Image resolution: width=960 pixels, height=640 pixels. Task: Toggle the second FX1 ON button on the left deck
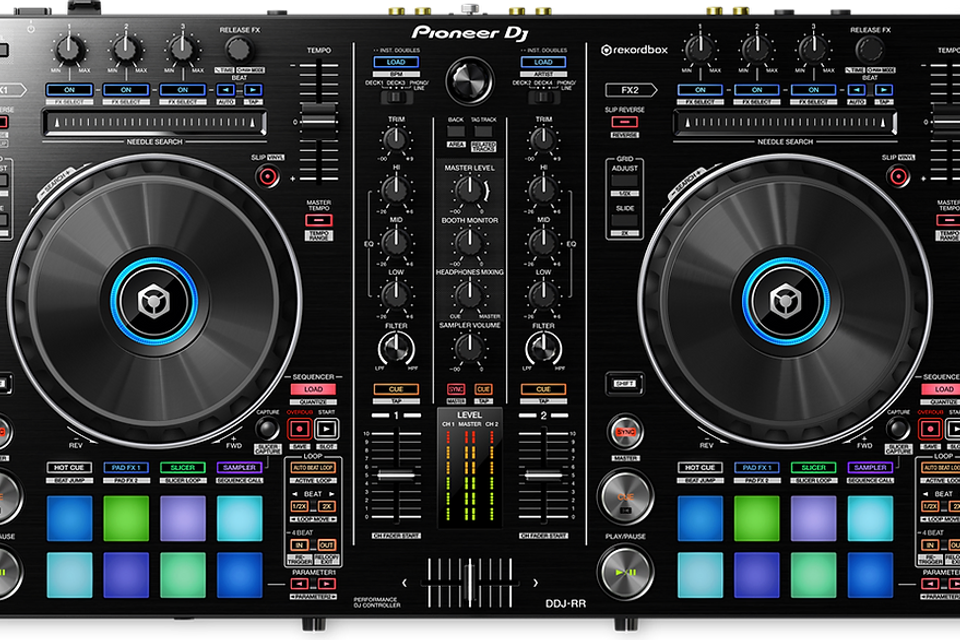tap(126, 90)
